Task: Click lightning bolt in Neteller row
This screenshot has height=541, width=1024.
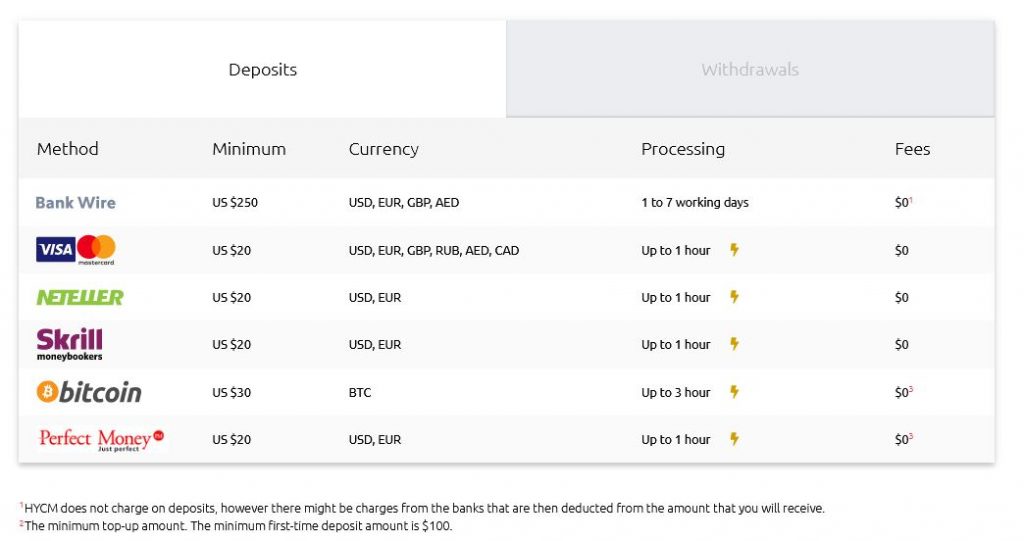Action: click(734, 297)
